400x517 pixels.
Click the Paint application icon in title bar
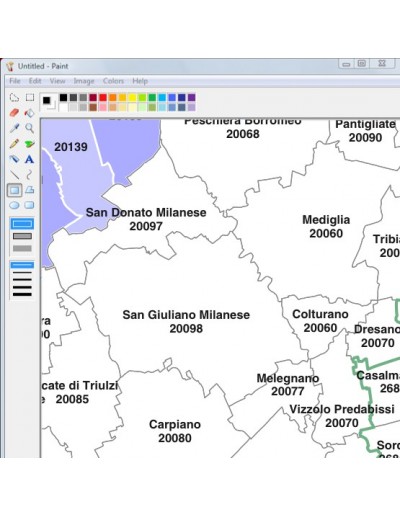10,66
